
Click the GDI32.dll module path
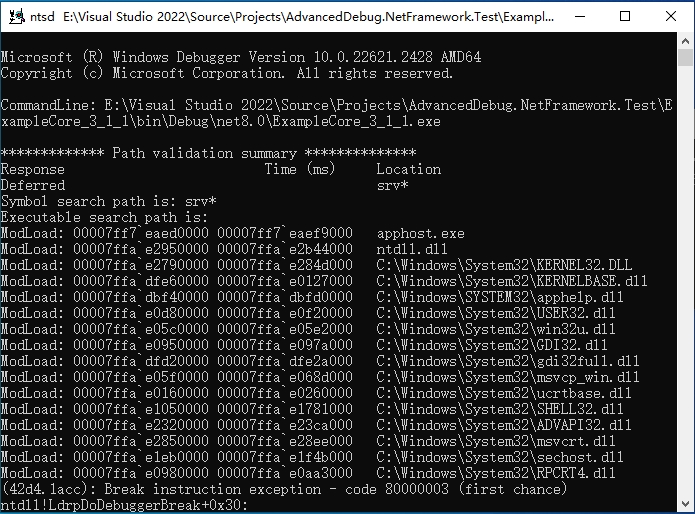492,345
